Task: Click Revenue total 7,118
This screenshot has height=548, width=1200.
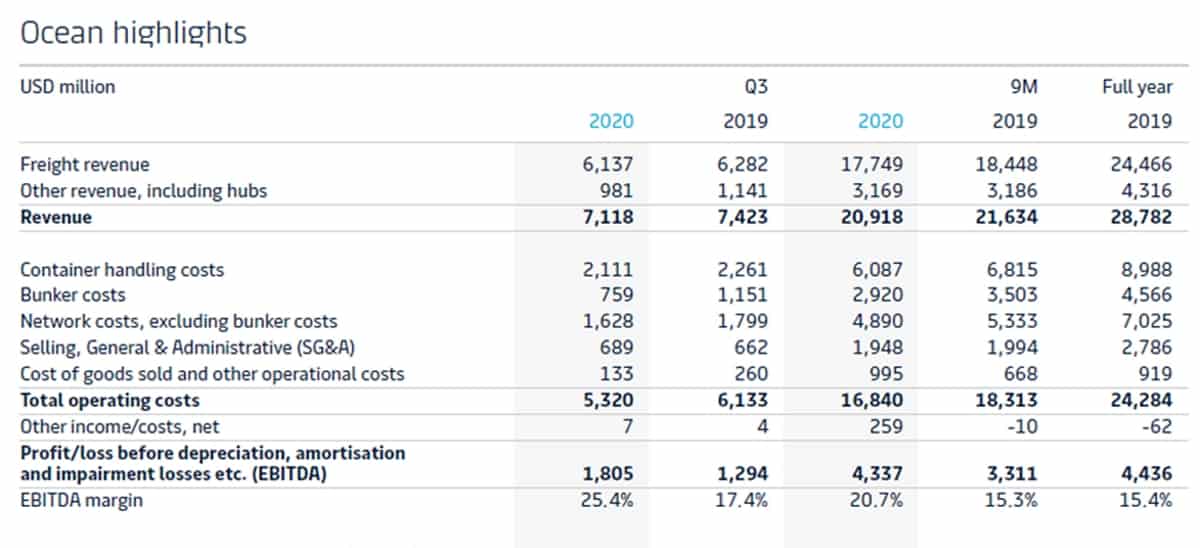Action: pos(606,217)
